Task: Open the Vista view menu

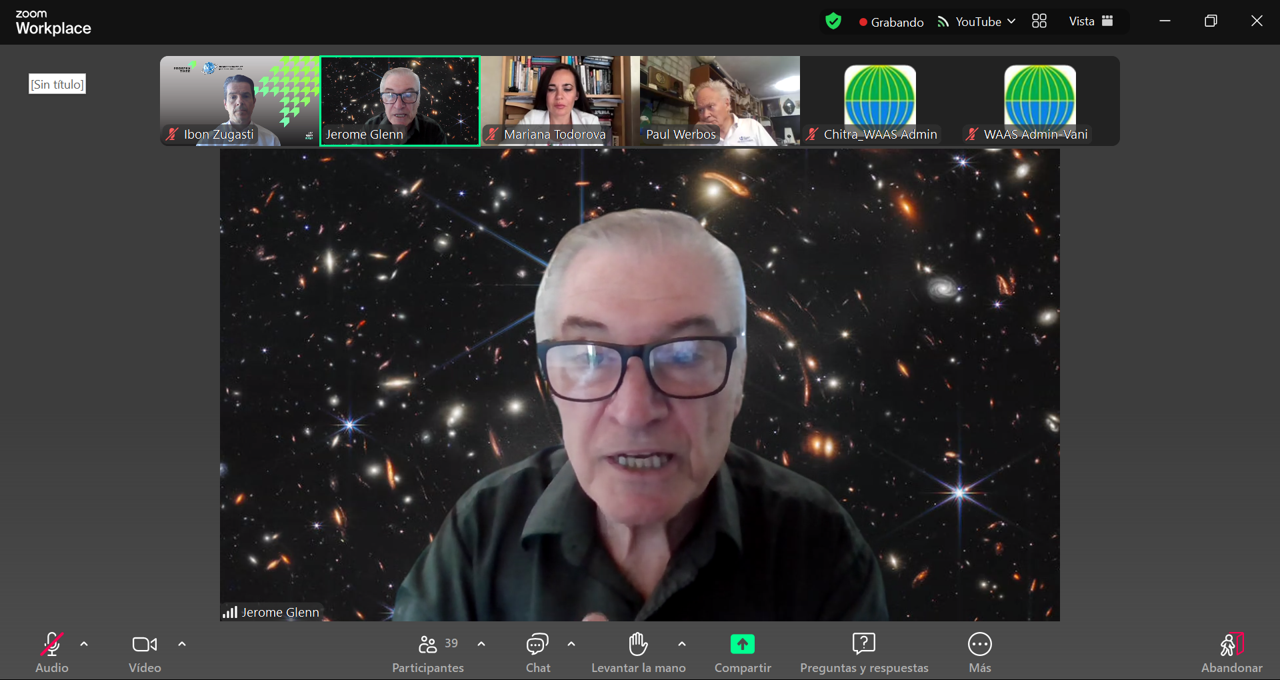Action: click(x=1091, y=21)
